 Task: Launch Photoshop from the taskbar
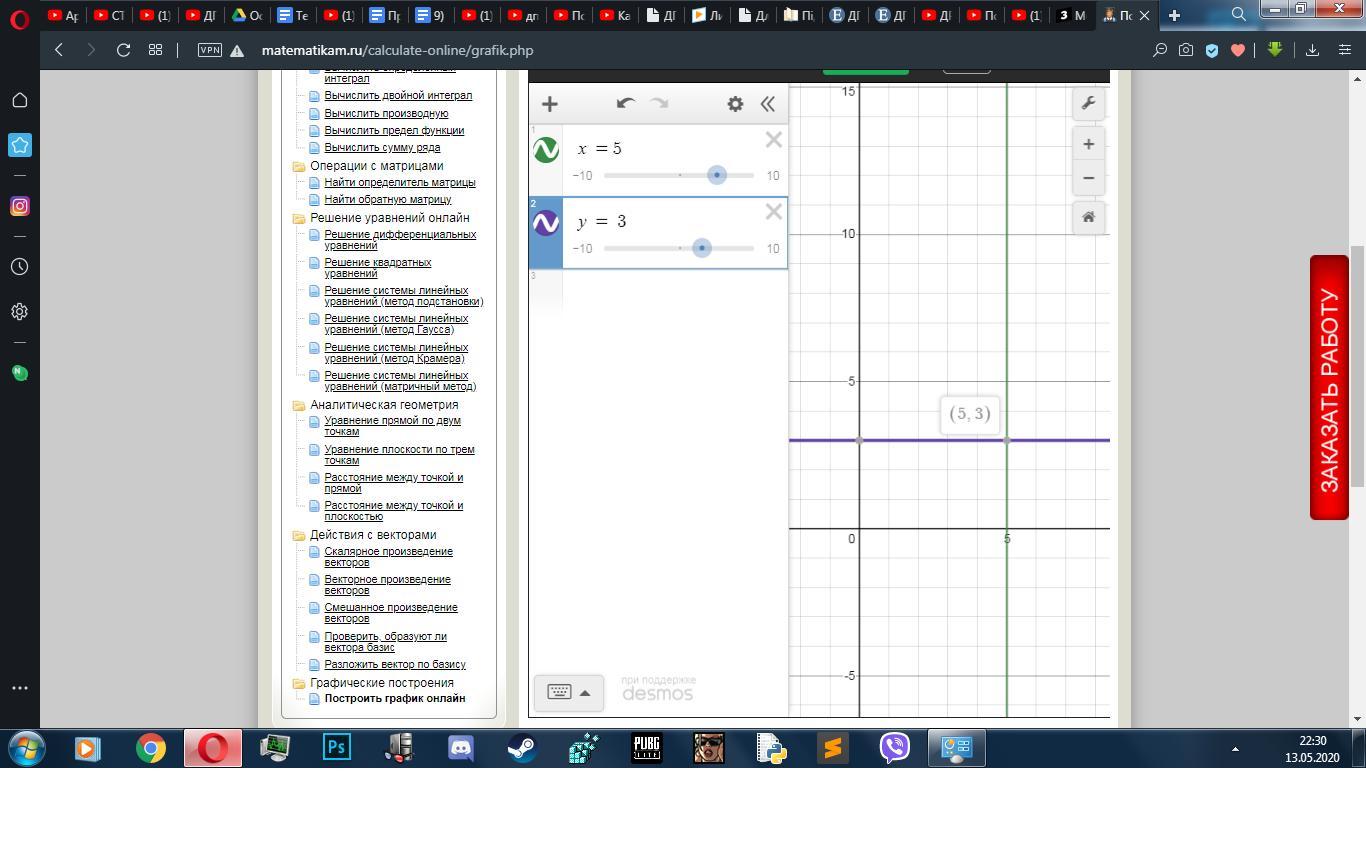337,748
